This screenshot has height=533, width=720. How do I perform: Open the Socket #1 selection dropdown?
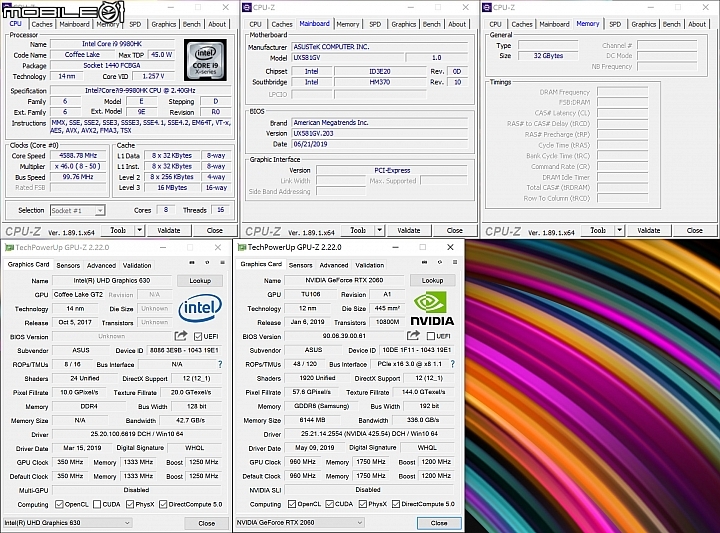[77, 210]
